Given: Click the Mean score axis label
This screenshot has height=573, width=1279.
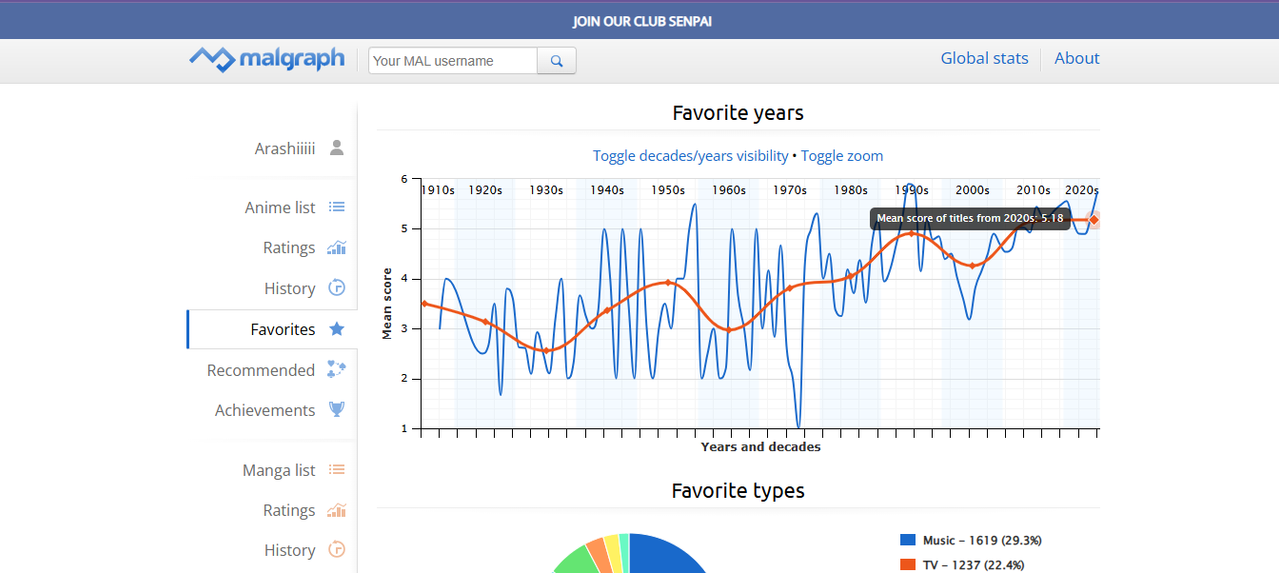Looking at the screenshot, I should [x=387, y=304].
